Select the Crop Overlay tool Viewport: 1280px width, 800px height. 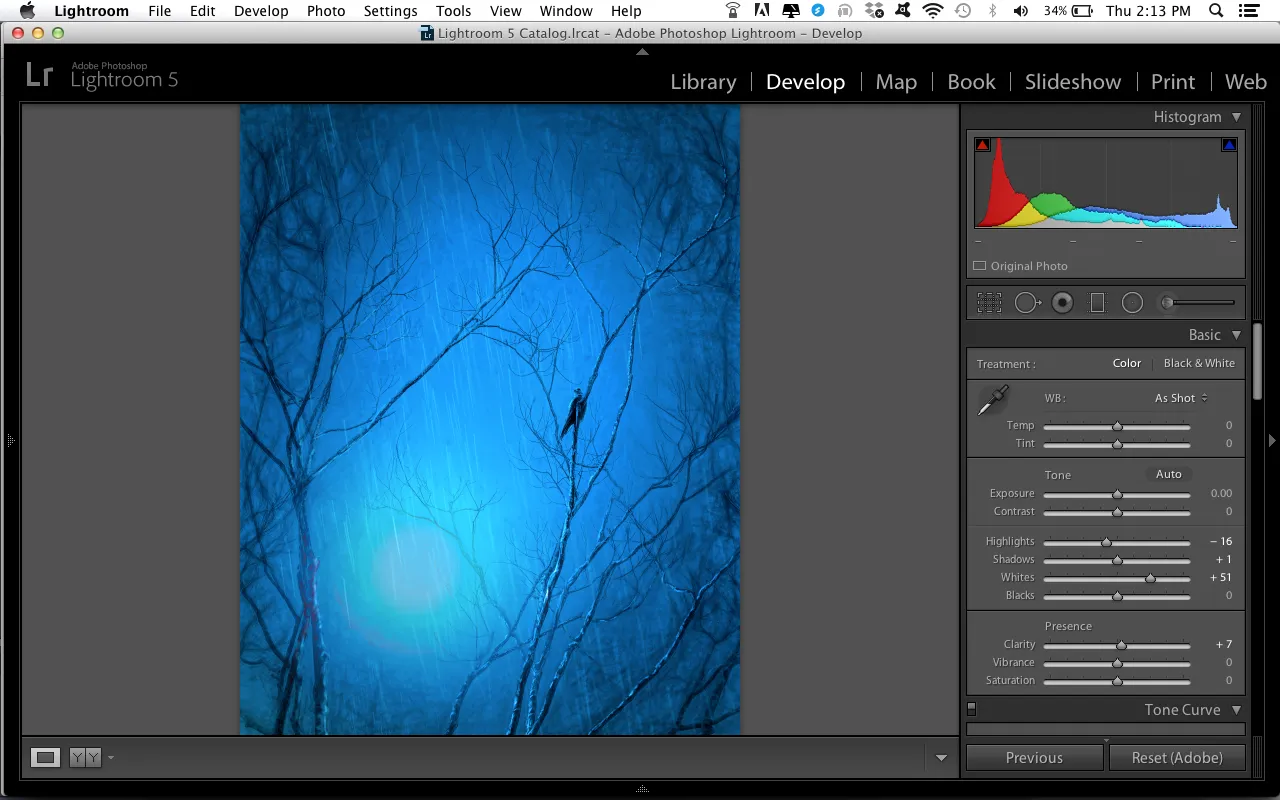(989, 302)
